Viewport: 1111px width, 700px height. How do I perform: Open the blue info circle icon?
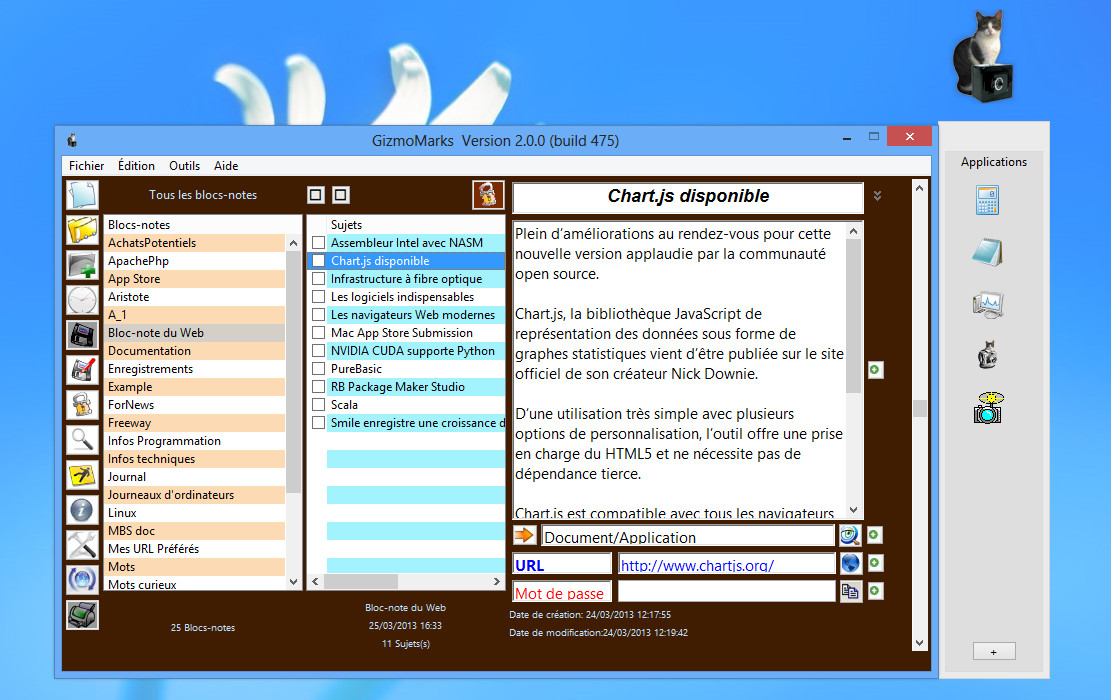pos(82,510)
